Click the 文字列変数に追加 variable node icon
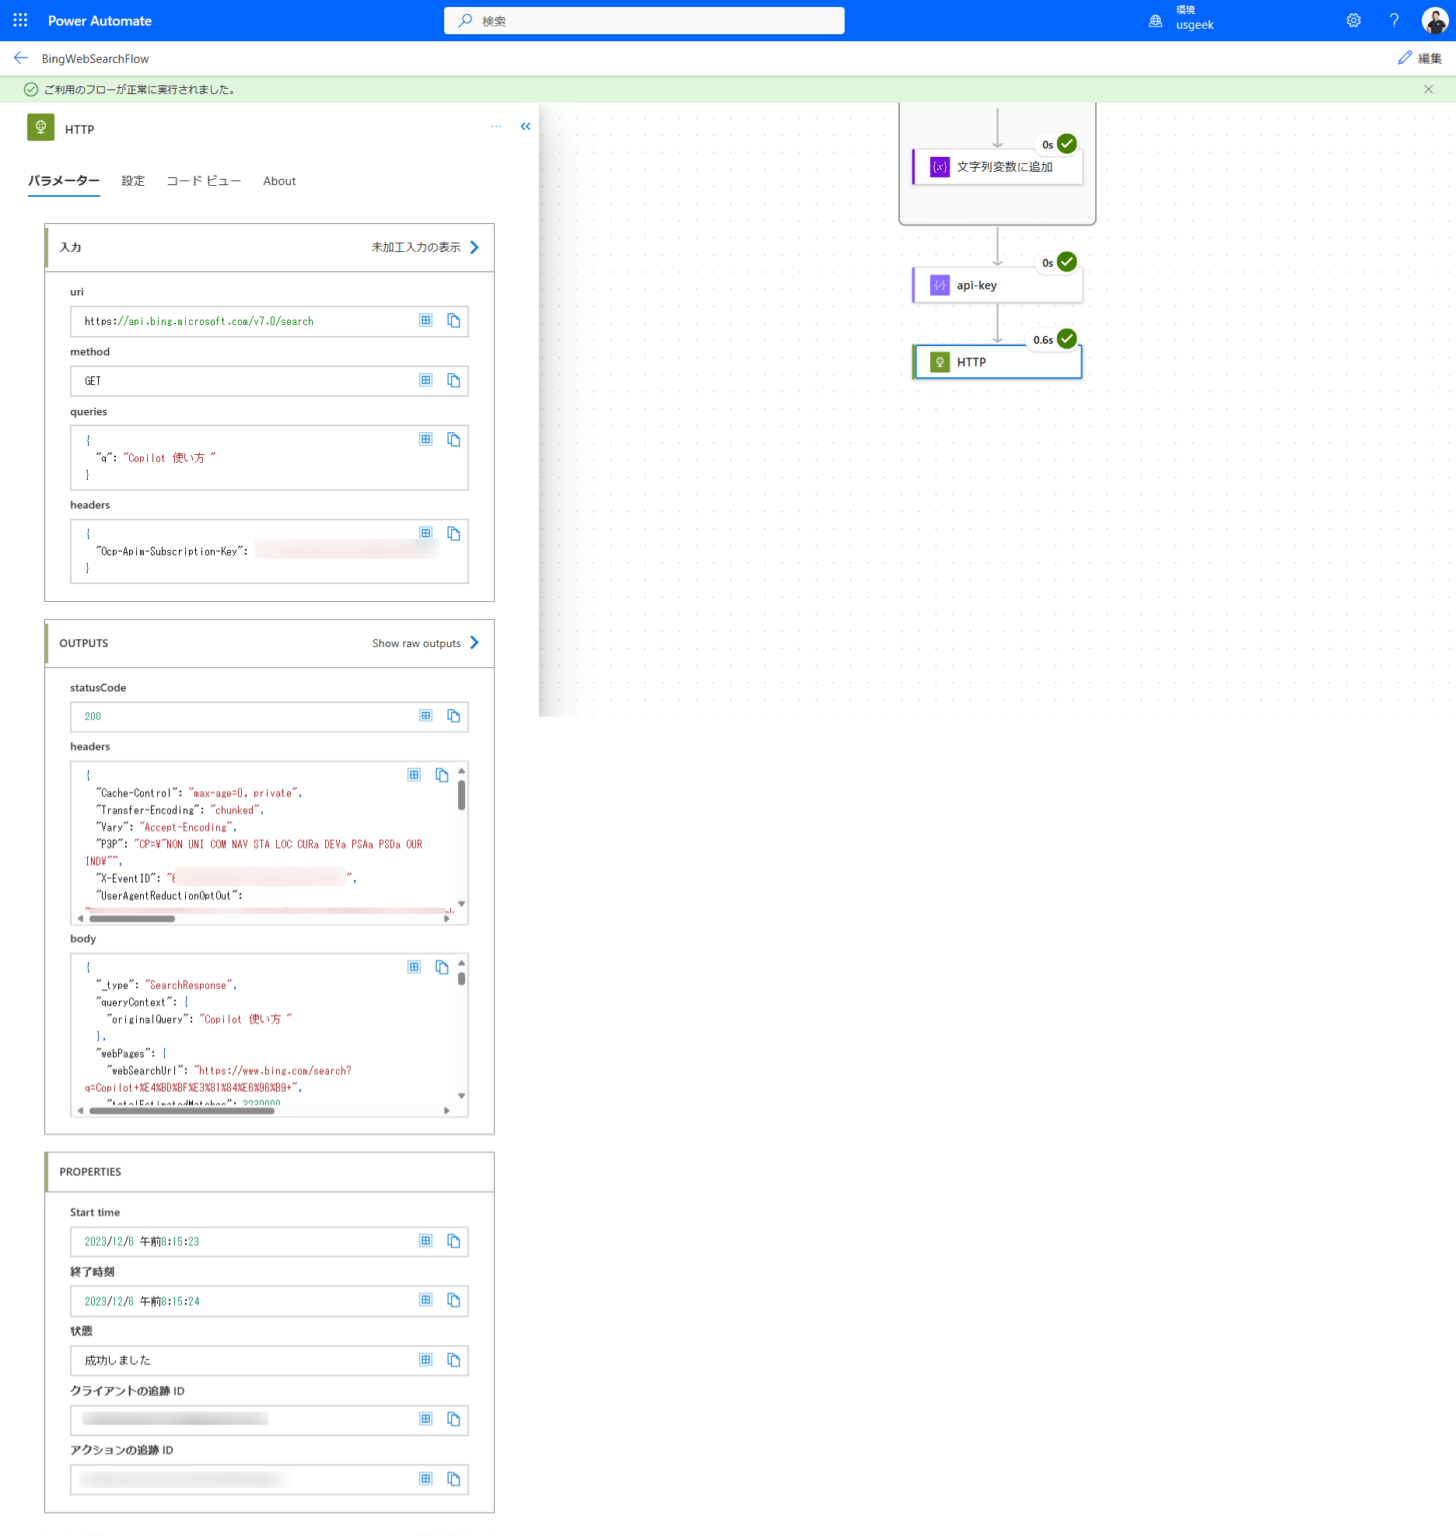Screen dimensions: 1456x1536 point(939,167)
